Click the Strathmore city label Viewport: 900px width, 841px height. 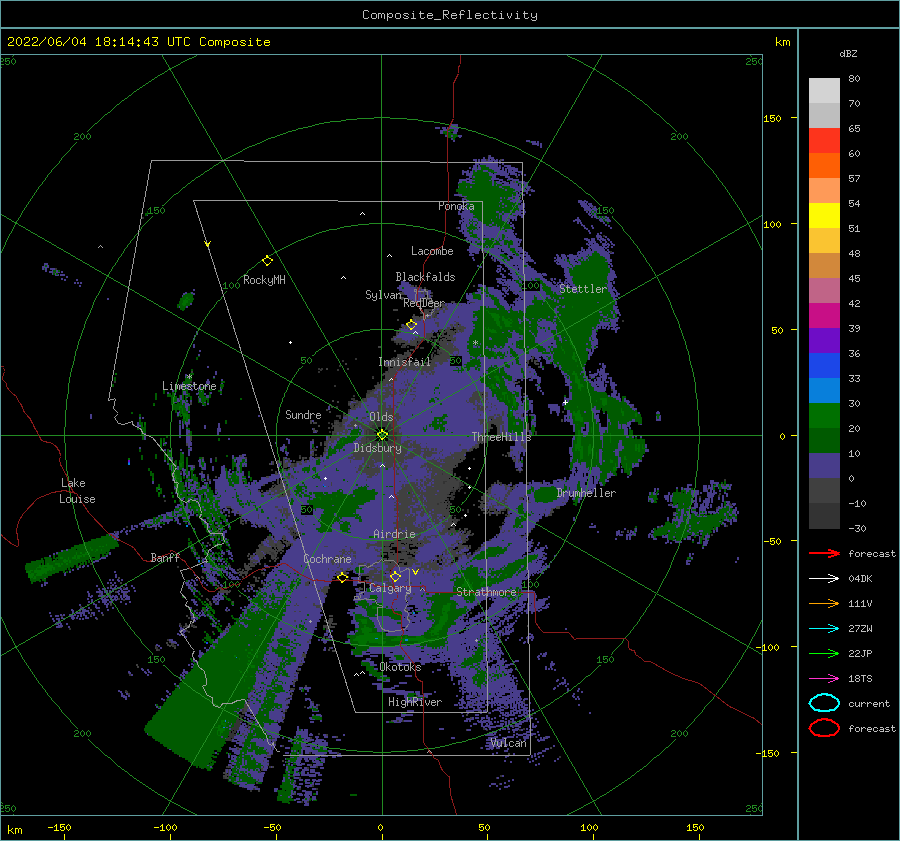[486, 592]
